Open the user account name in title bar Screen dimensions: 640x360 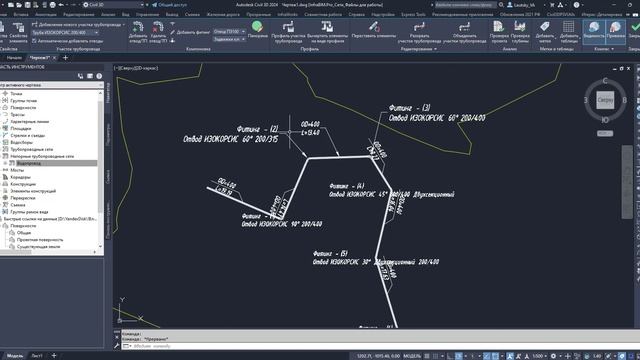click(524, 5)
